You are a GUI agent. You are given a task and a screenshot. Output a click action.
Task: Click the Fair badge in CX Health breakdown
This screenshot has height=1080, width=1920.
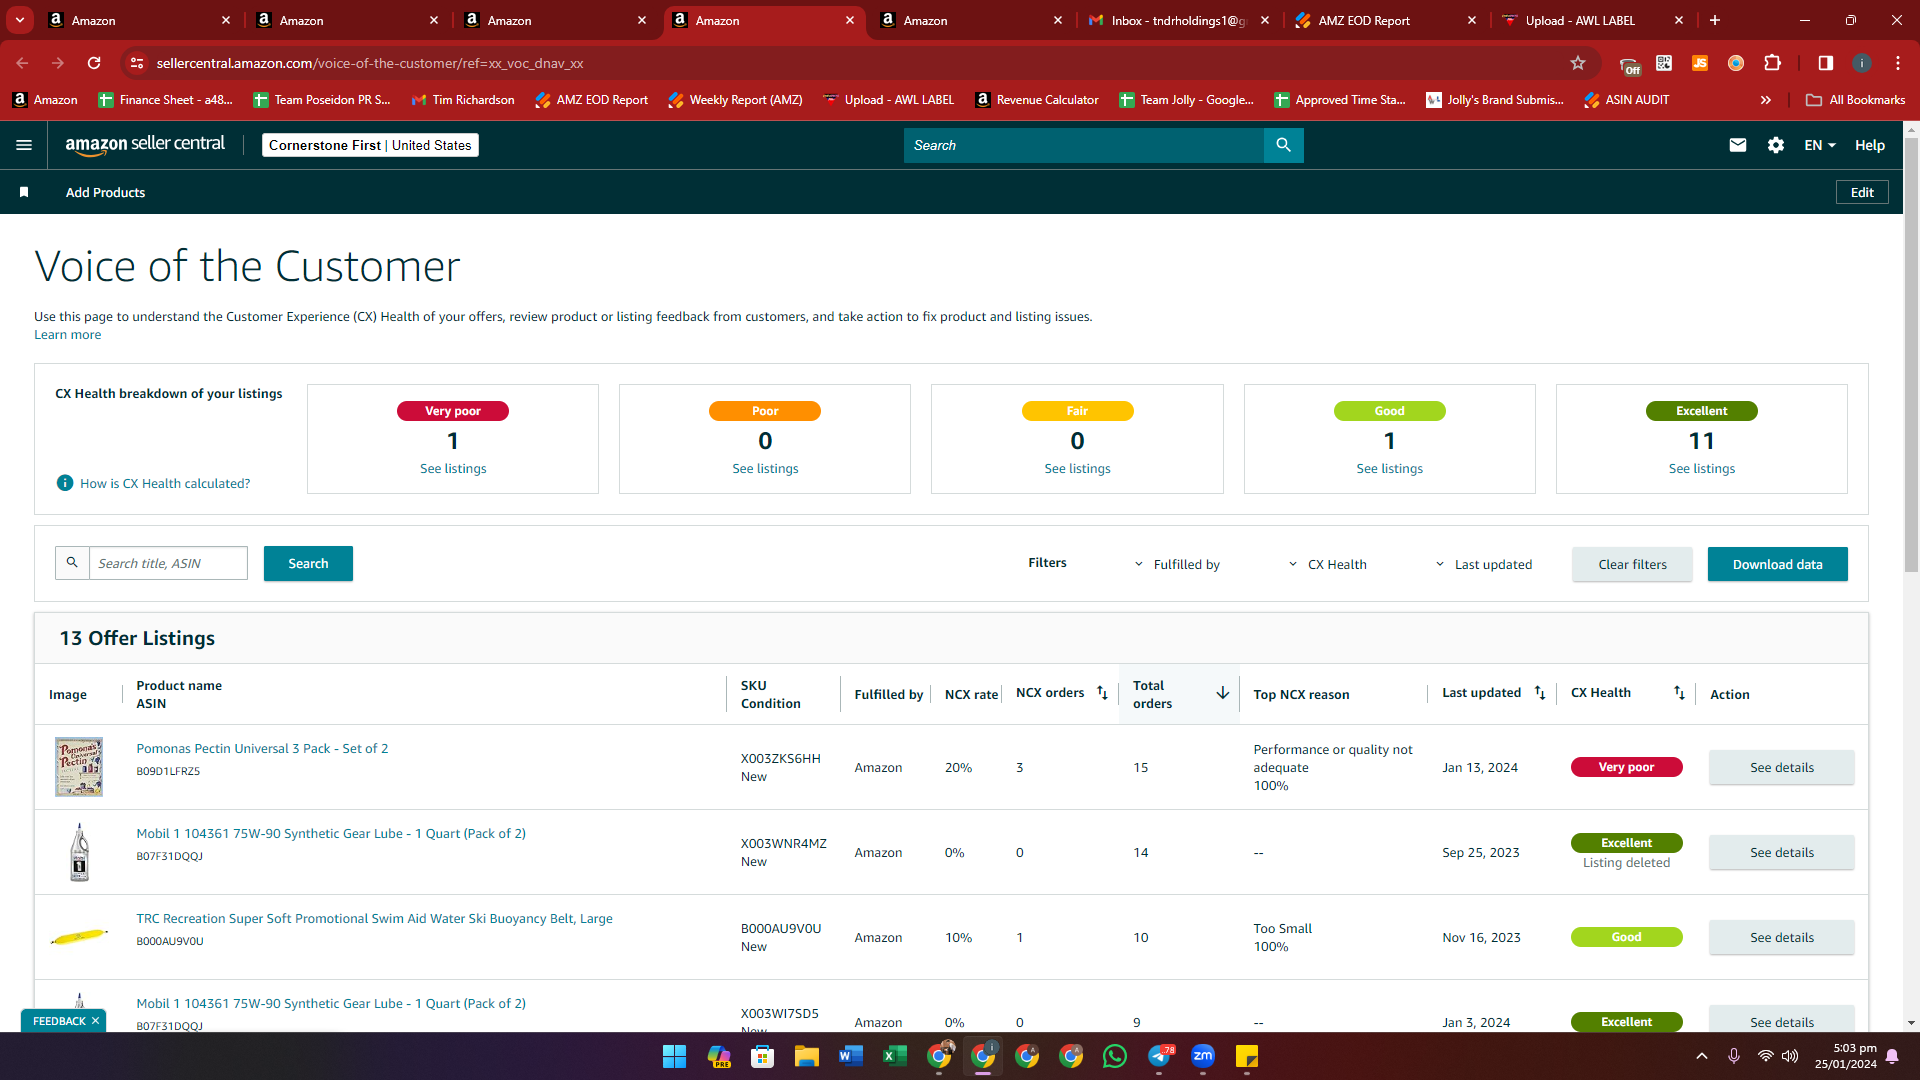click(1077, 411)
